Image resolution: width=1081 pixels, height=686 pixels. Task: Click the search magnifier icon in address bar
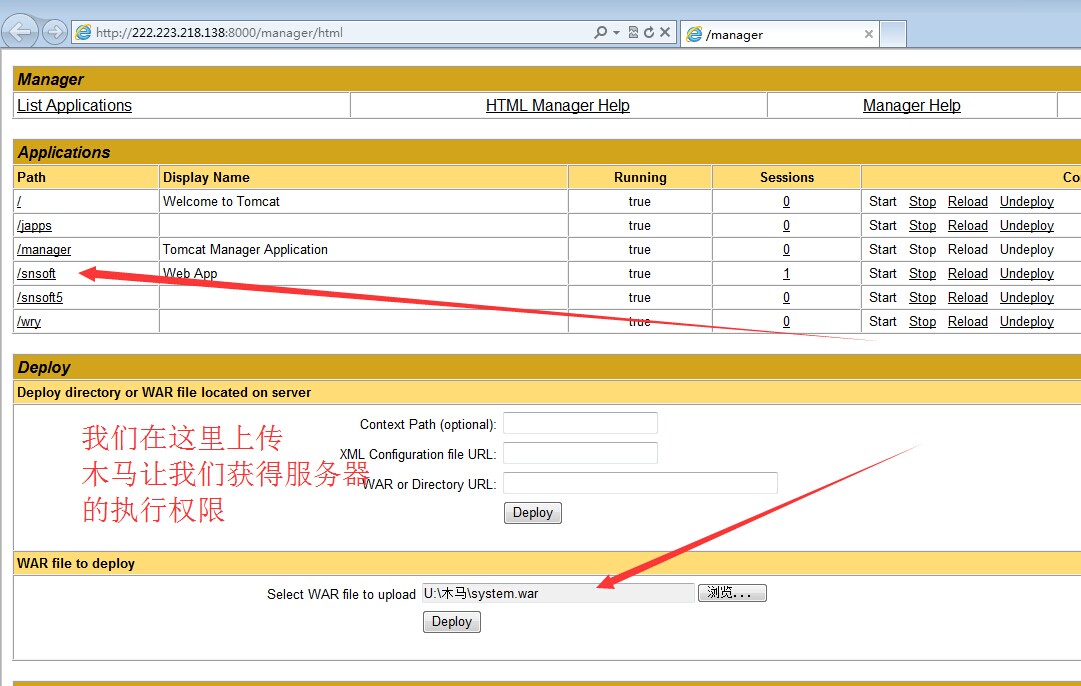600,32
